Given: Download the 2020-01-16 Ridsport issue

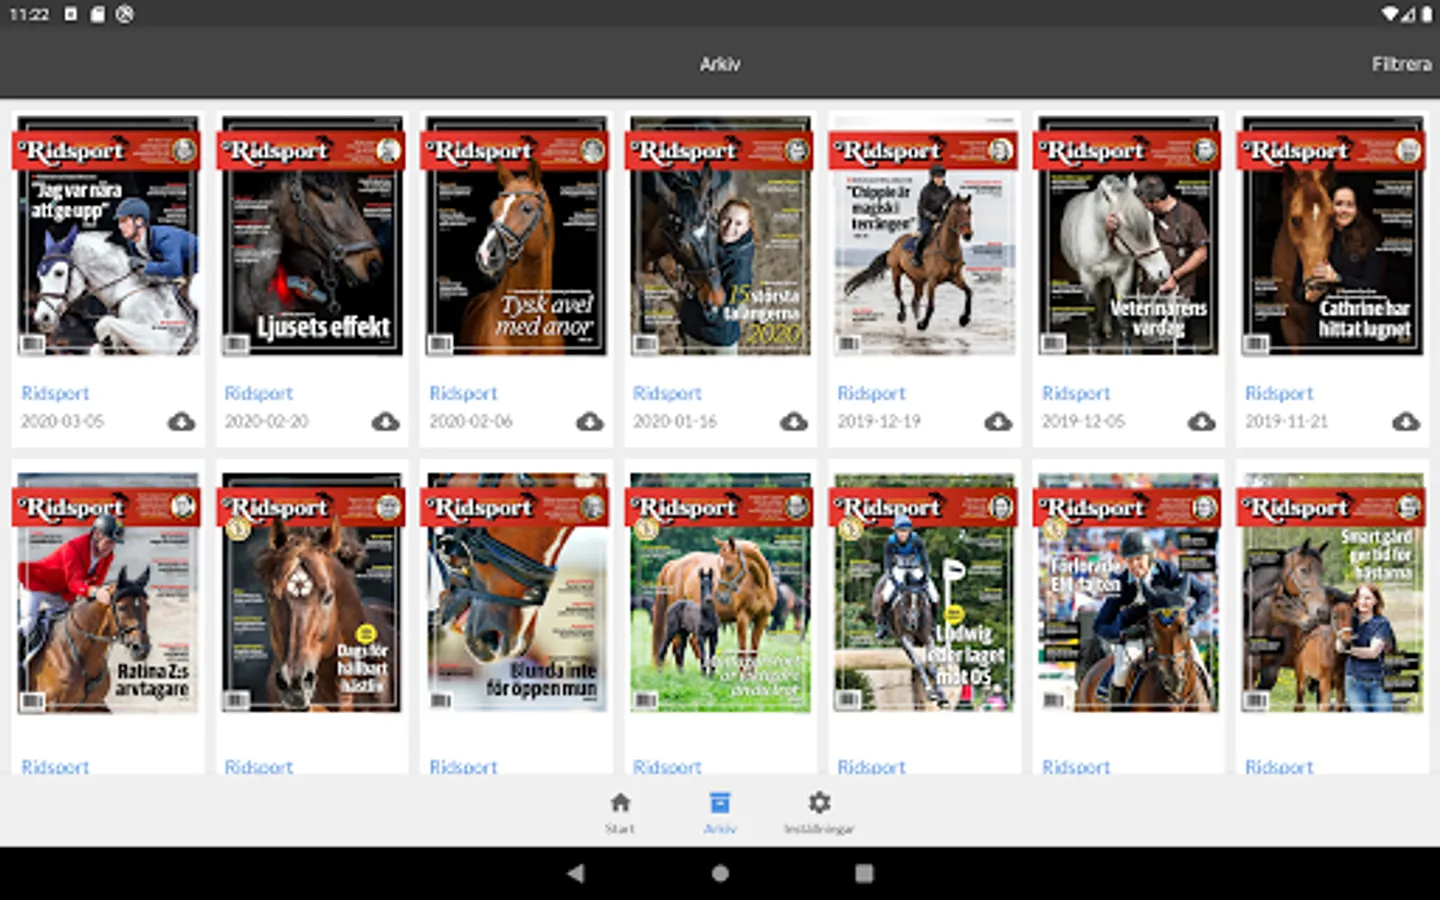Looking at the screenshot, I should (793, 422).
